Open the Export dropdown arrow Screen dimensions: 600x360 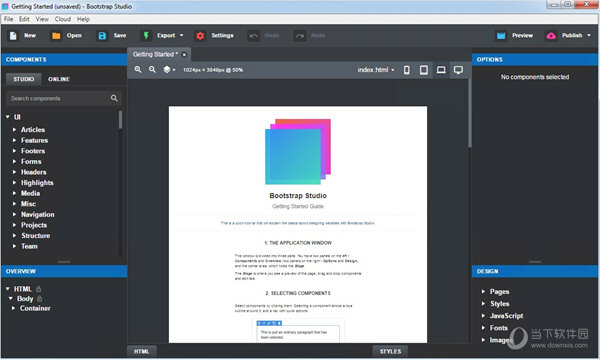tap(181, 36)
